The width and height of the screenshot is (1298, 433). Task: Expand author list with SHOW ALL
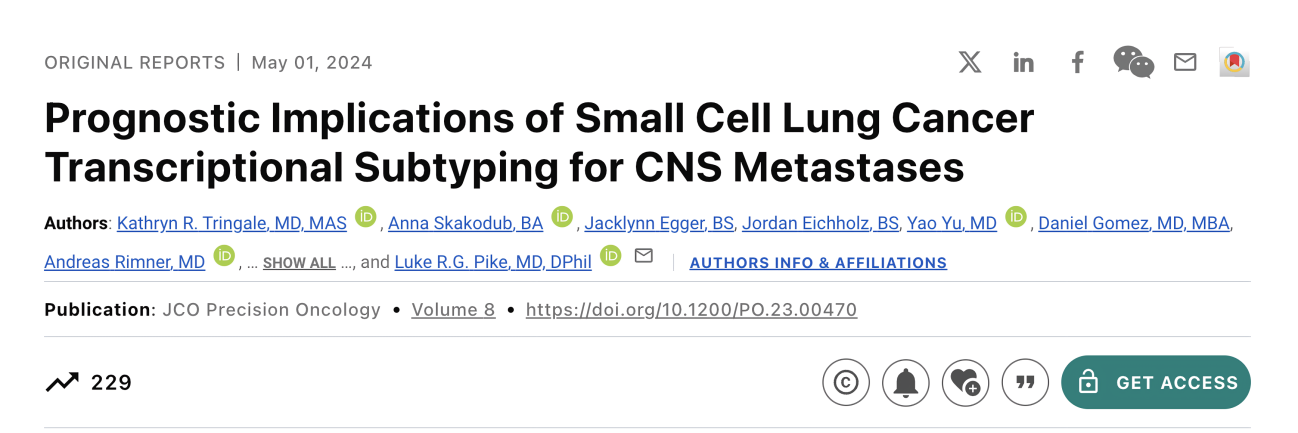[x=299, y=263]
